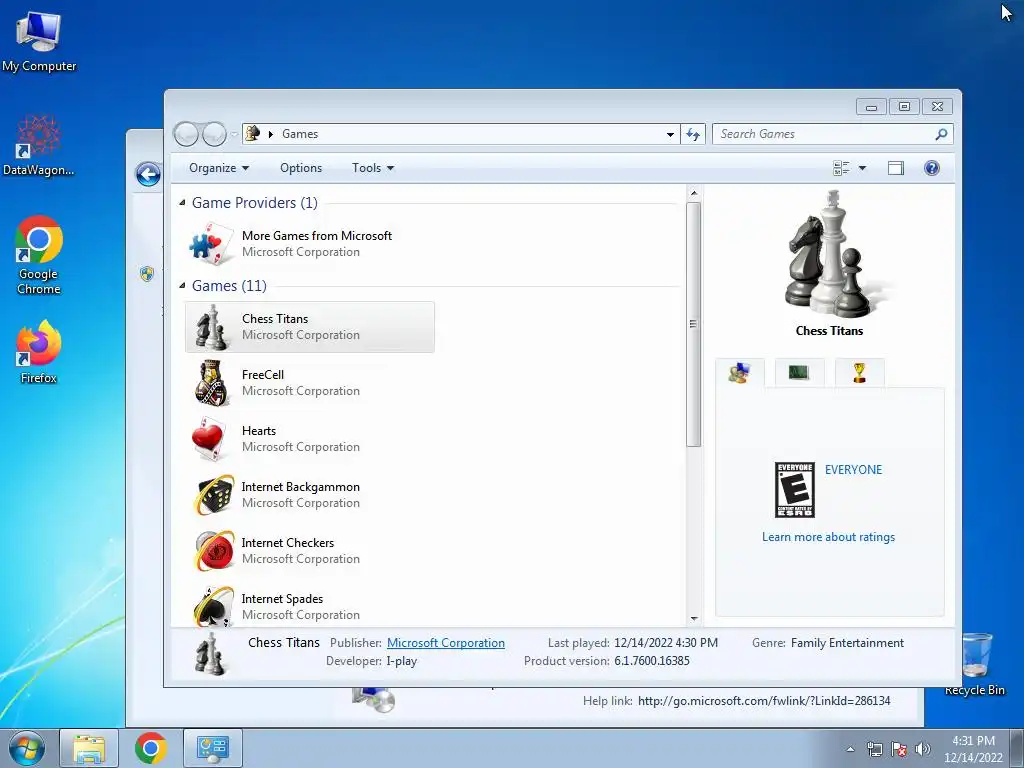Click the More Games from Microsoft title
The width and height of the screenshot is (1024, 768).
[x=317, y=236]
